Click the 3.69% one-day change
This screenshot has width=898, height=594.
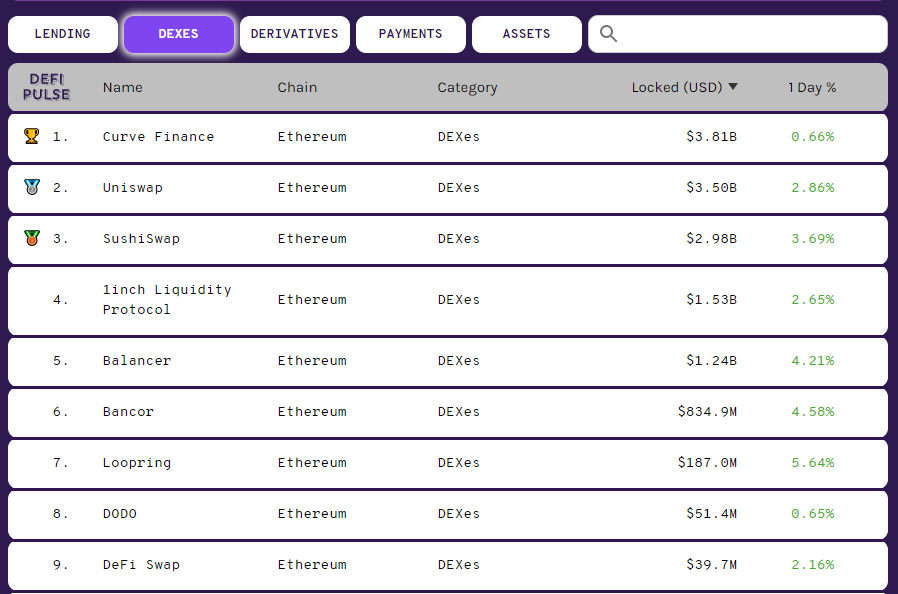[x=813, y=239]
